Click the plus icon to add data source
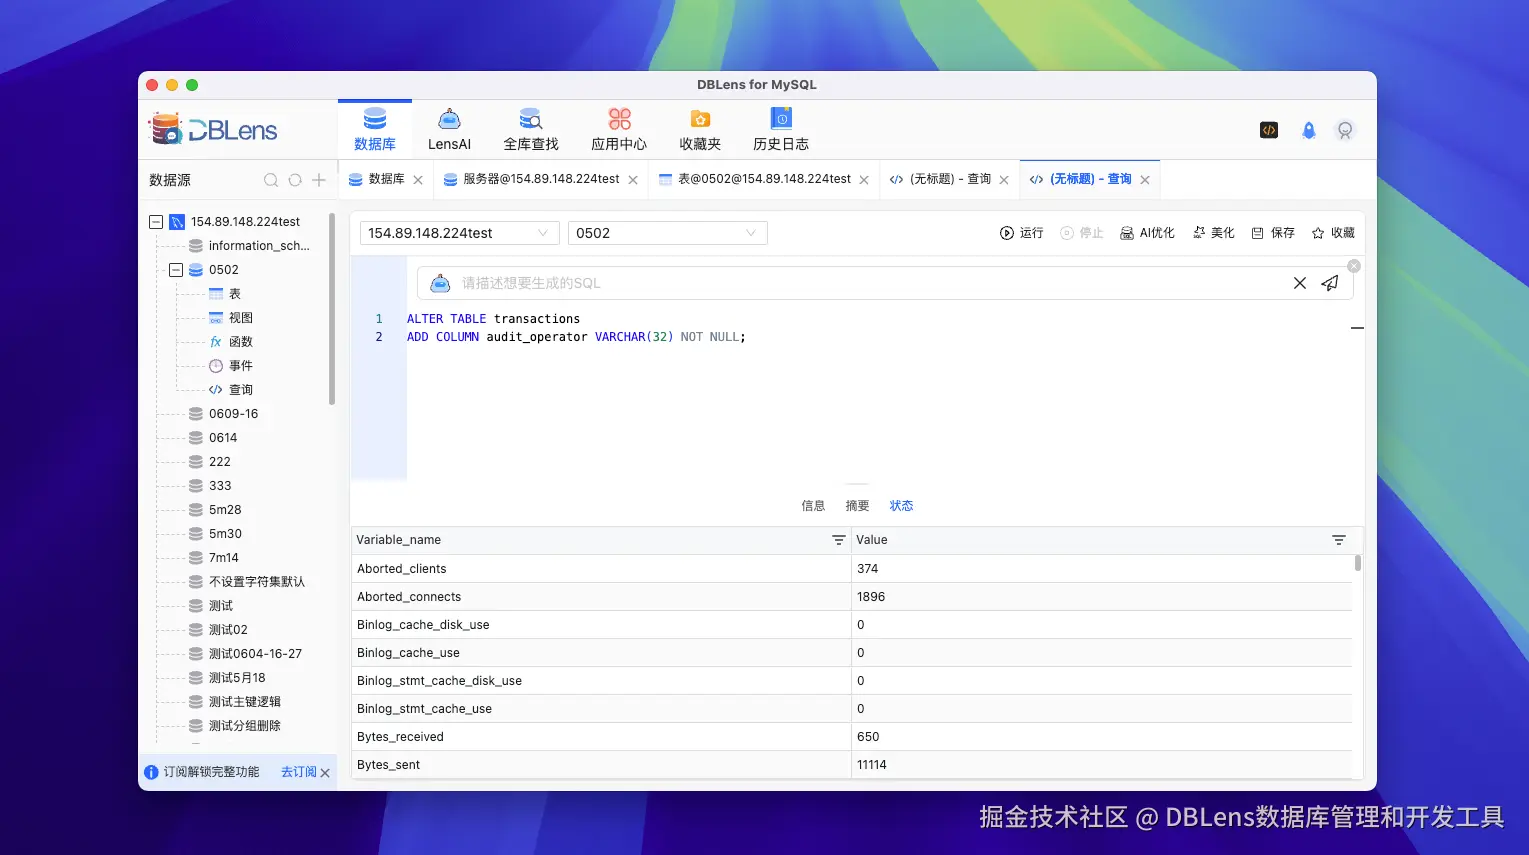 coord(319,180)
